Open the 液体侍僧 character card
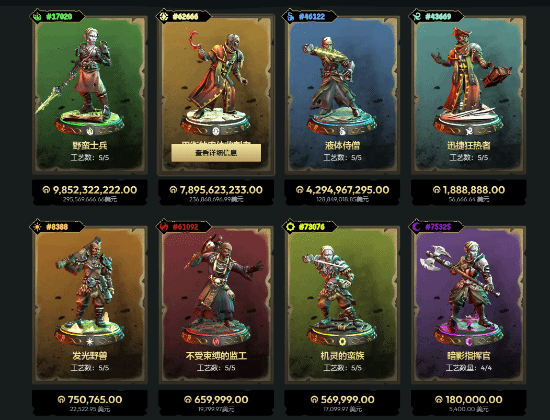 [342, 95]
